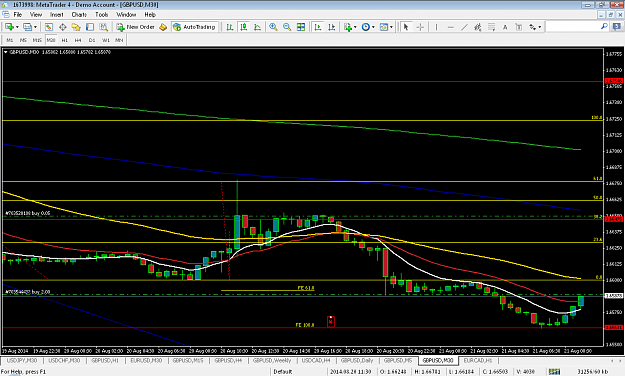Switch to the GBPUSD,Weekly chart tab
Screen dimensions: 625x376
pos(272,360)
